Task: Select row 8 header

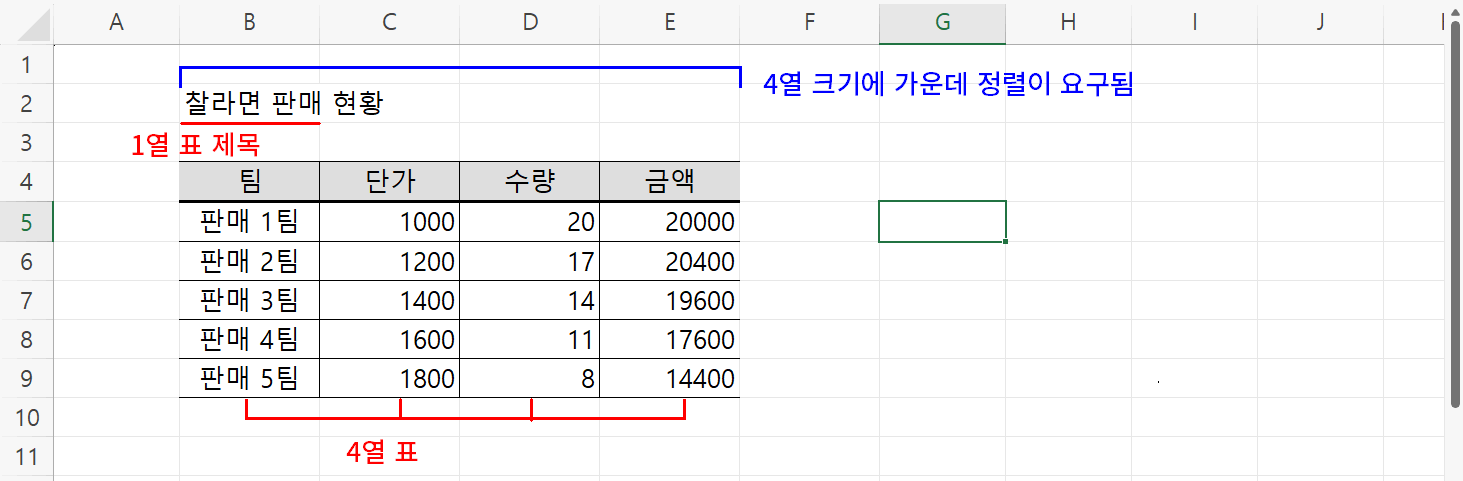Action: point(27,339)
